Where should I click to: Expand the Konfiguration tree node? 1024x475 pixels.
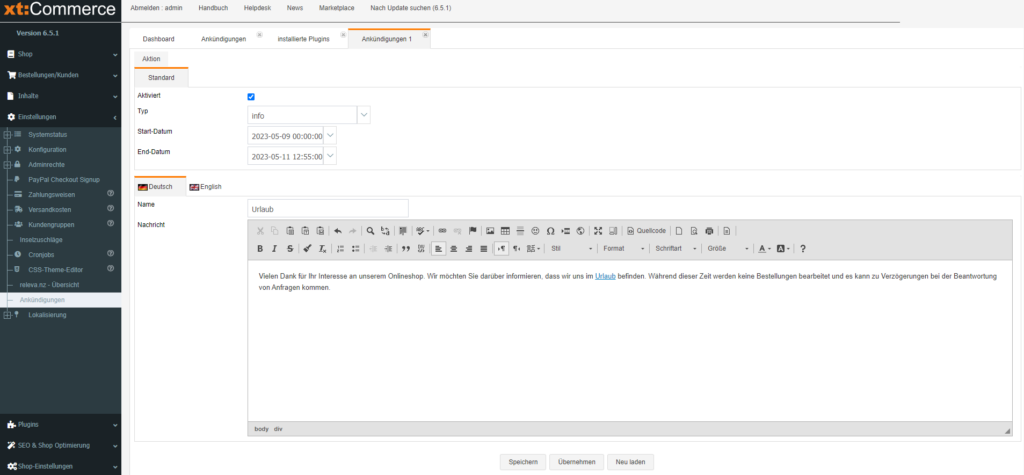coord(7,149)
